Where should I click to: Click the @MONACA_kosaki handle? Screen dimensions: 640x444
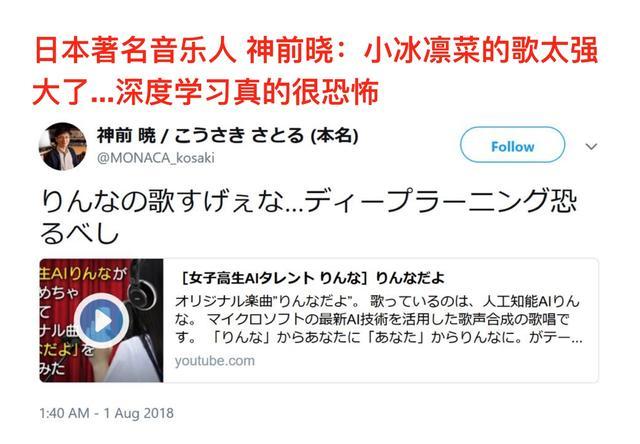coord(156,158)
